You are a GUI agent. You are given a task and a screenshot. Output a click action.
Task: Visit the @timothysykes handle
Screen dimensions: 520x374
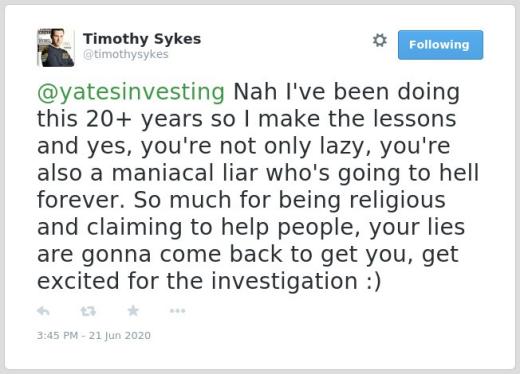click(x=126, y=54)
